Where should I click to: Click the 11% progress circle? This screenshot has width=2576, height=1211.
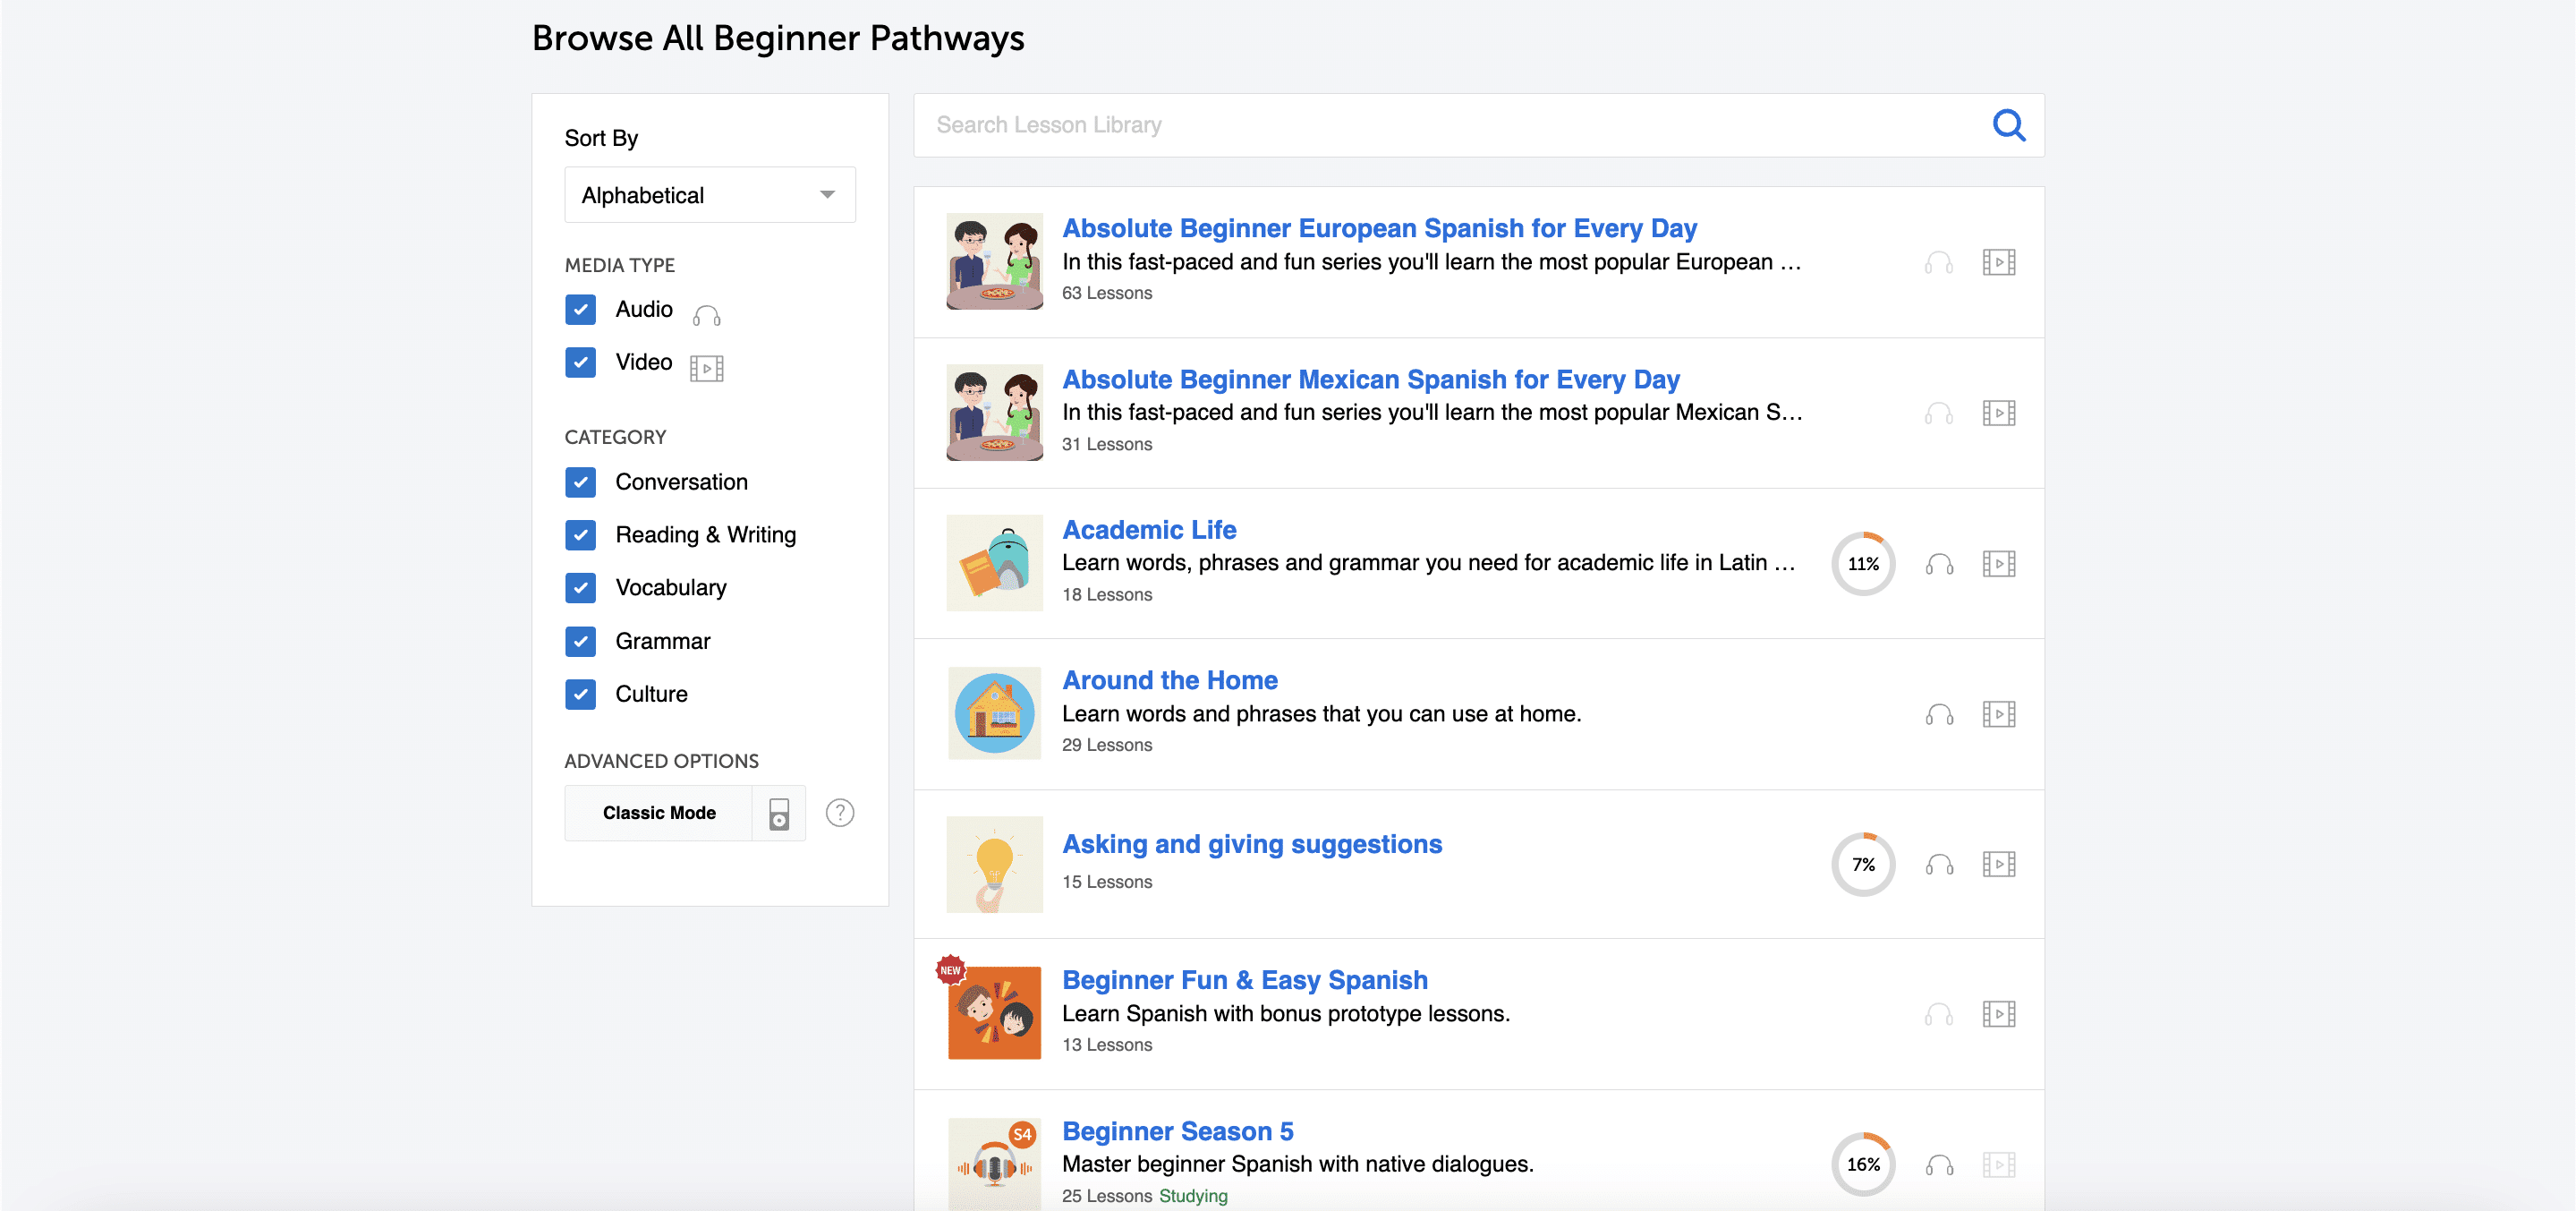1862,564
